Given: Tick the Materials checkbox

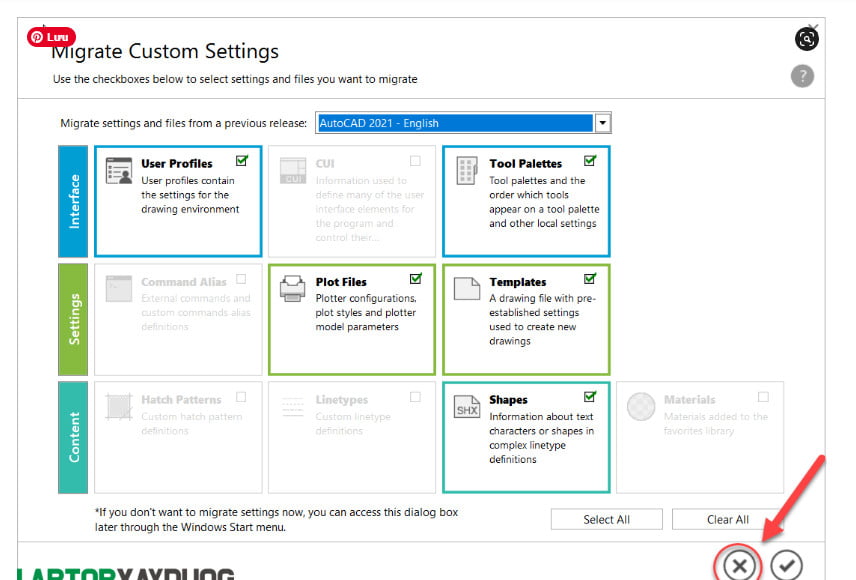Looking at the screenshot, I should [x=763, y=397].
